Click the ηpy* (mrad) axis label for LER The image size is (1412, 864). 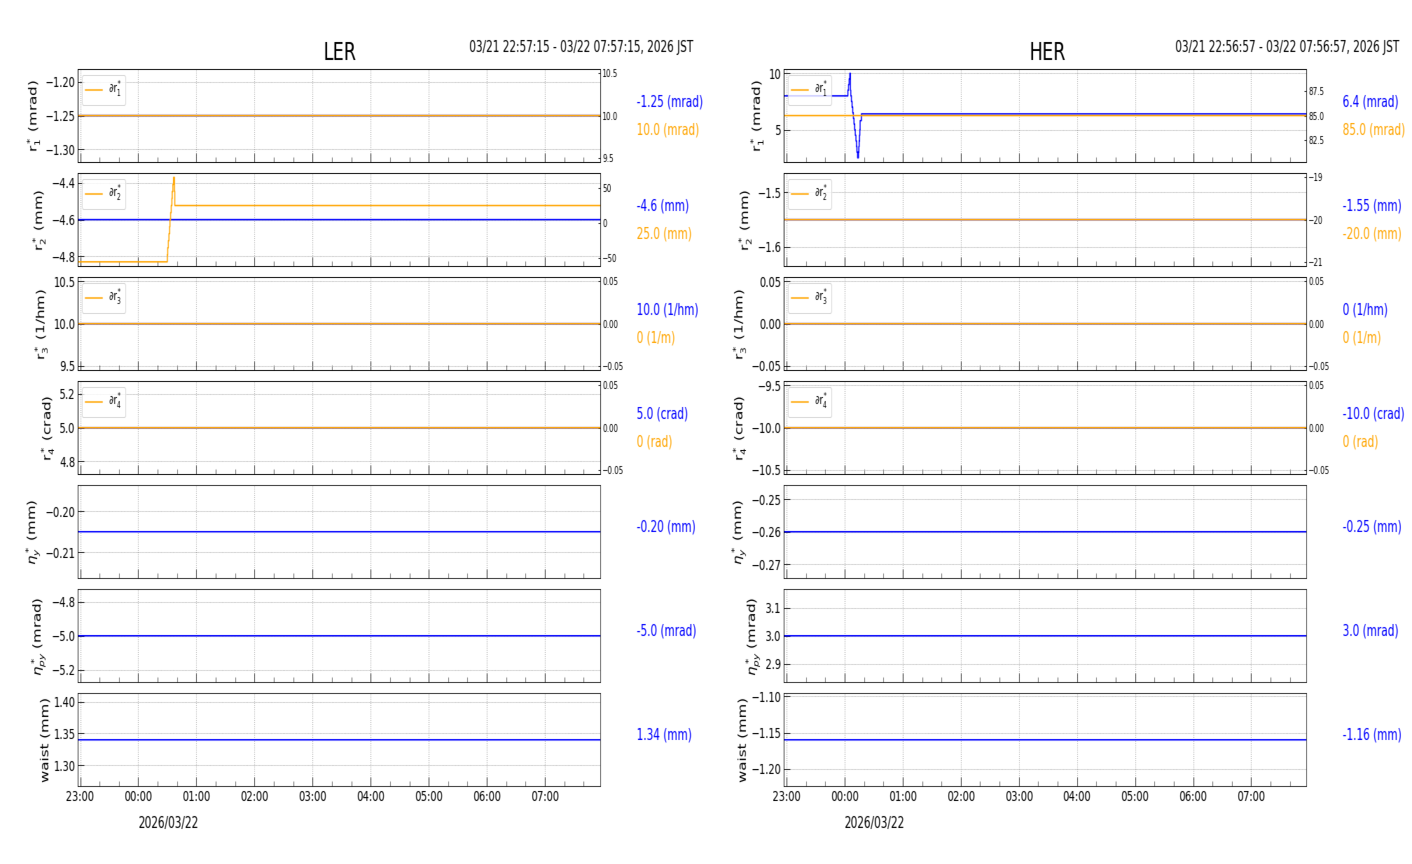[38, 636]
